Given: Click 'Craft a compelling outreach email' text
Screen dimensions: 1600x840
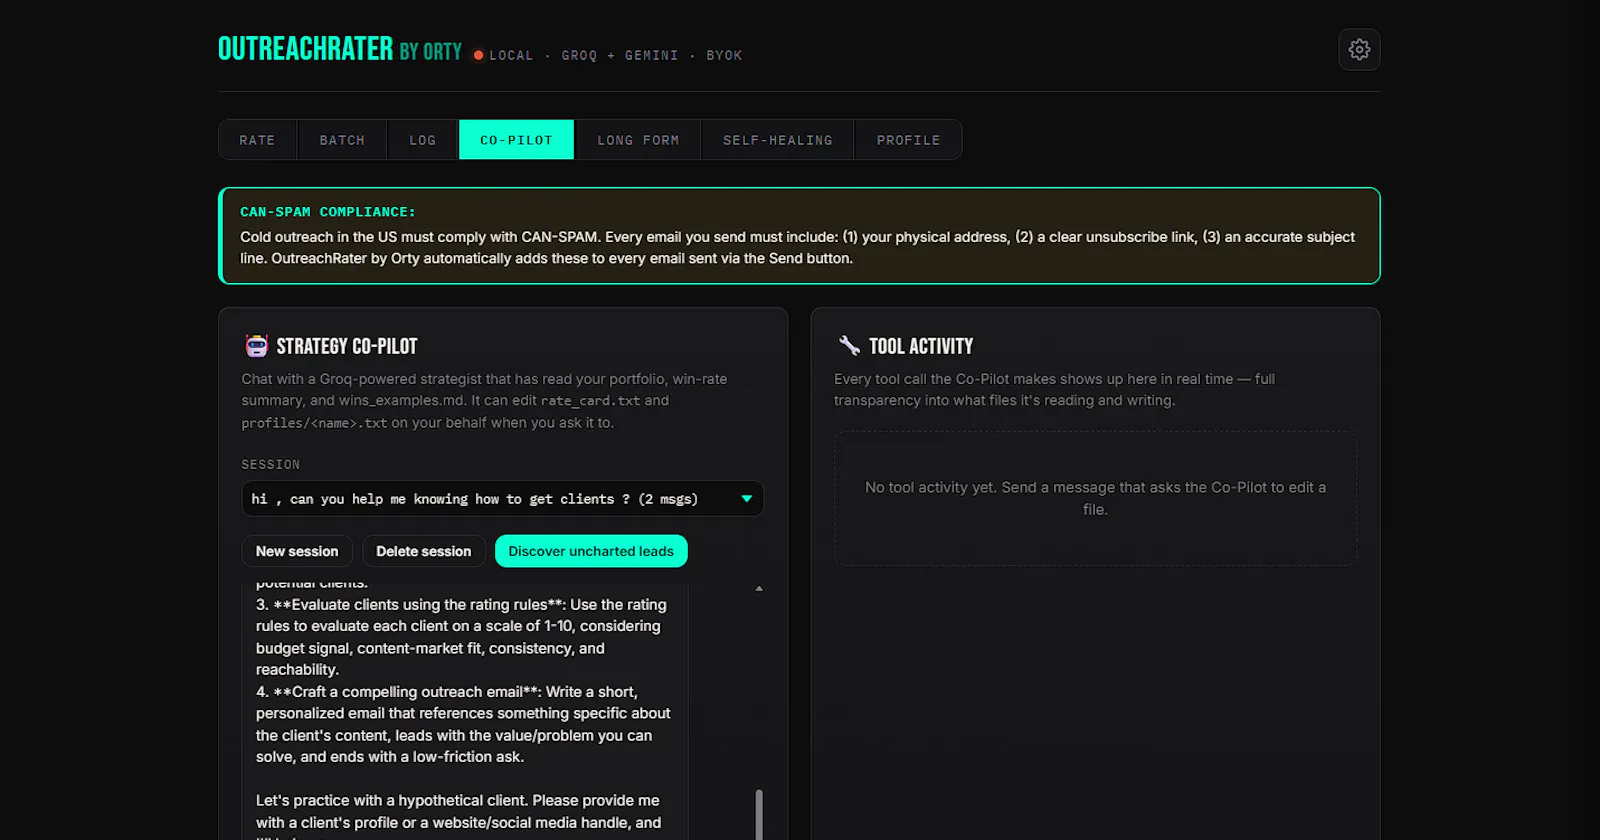Looking at the screenshot, I should [x=408, y=692].
